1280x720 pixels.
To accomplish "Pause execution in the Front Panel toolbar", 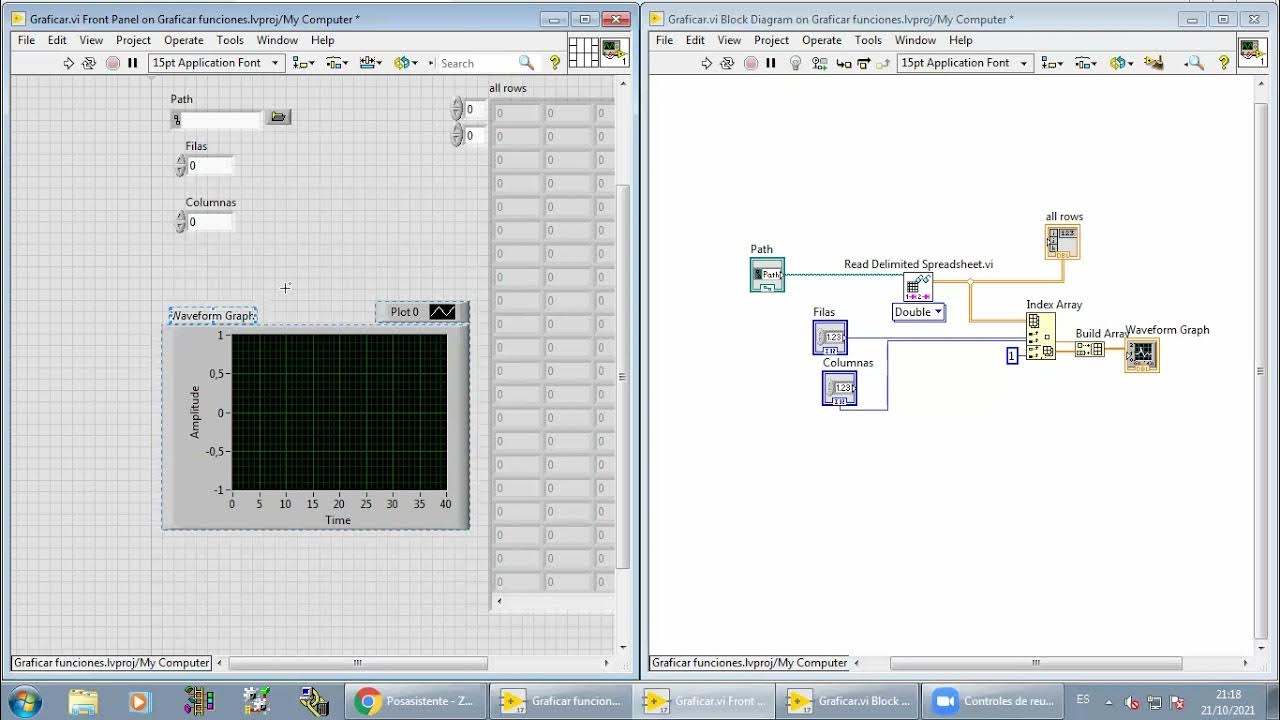I will coord(132,63).
